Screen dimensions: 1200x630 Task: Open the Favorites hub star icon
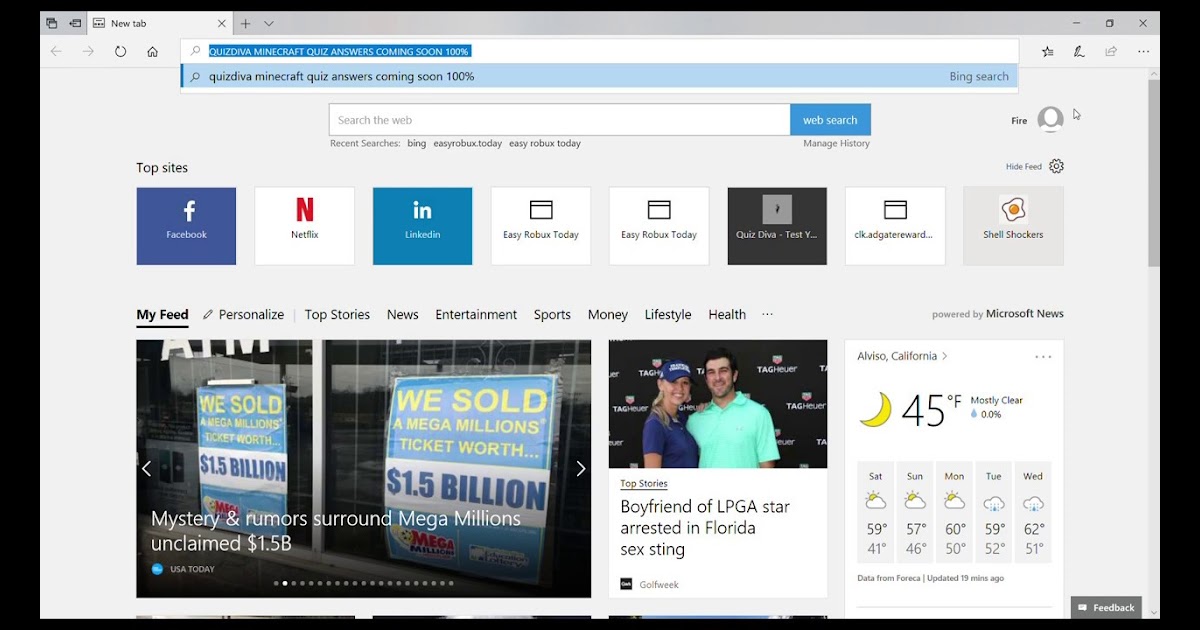tap(1047, 51)
